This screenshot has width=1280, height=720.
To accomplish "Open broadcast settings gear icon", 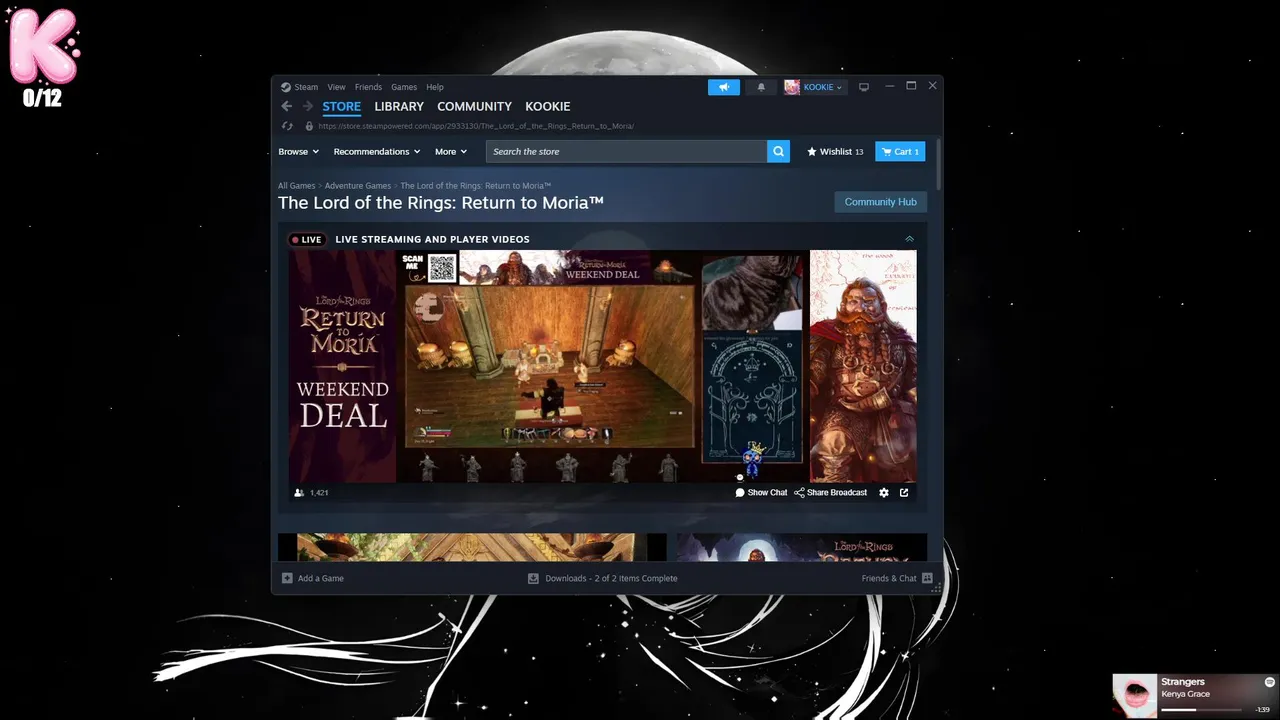I will click(x=884, y=493).
